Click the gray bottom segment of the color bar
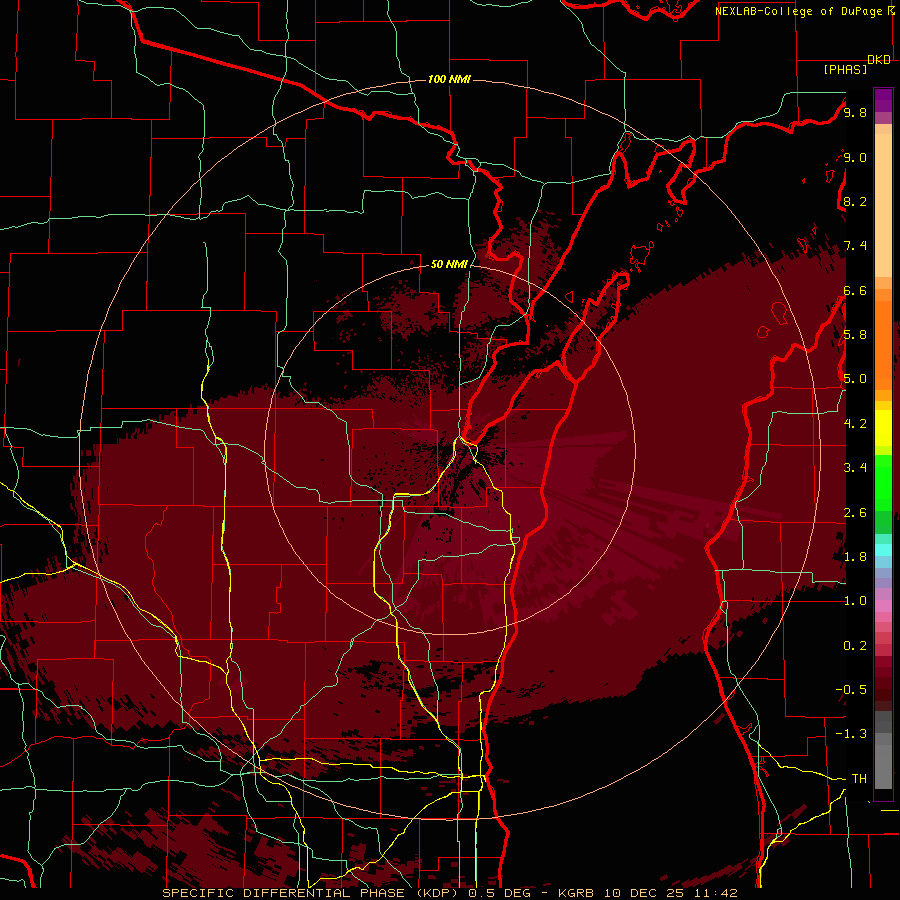Image resolution: width=900 pixels, height=900 pixels. pos(883,763)
